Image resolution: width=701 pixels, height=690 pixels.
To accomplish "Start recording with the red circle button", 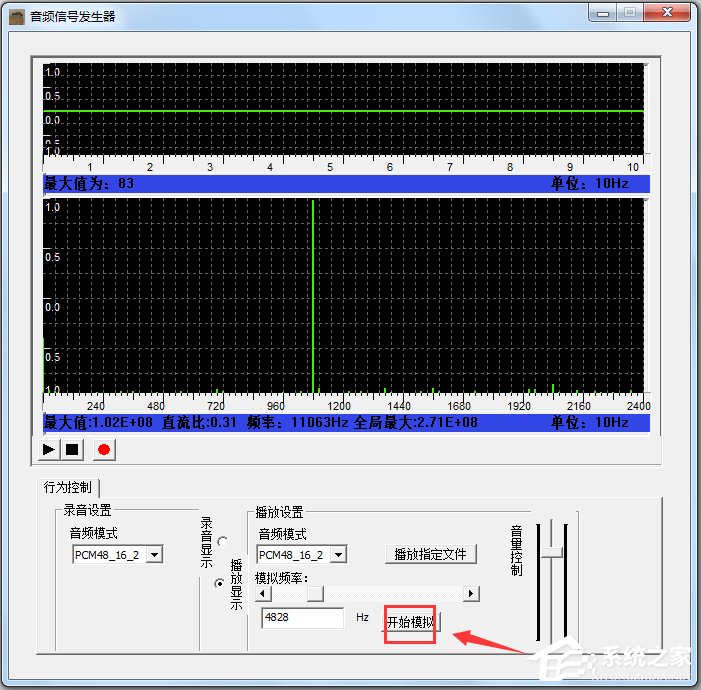I will coord(104,449).
